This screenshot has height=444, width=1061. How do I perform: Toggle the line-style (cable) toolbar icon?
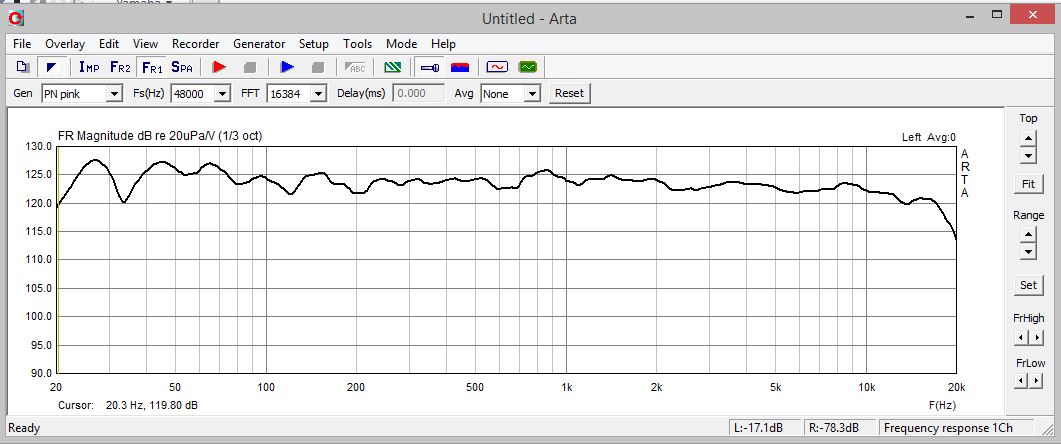(430, 67)
